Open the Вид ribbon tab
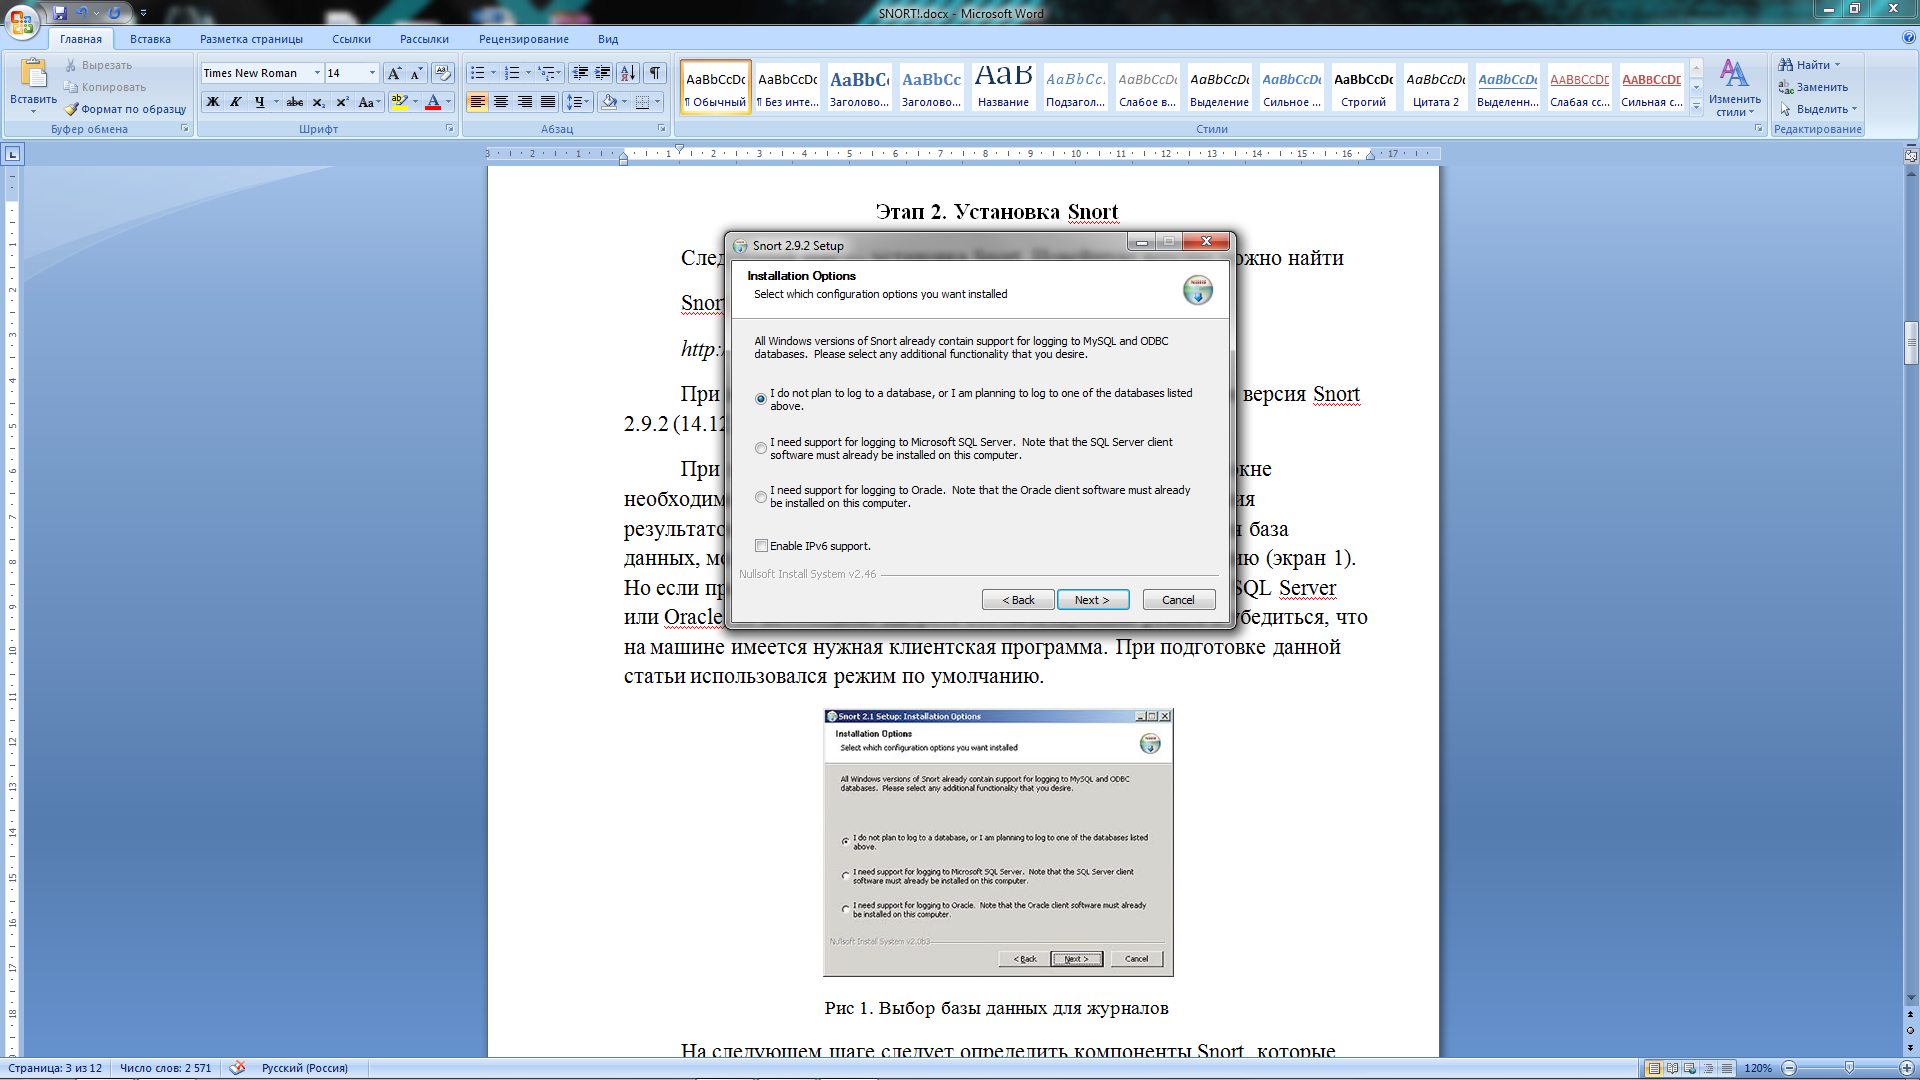Screen dimensions: 1920x1080 point(608,39)
